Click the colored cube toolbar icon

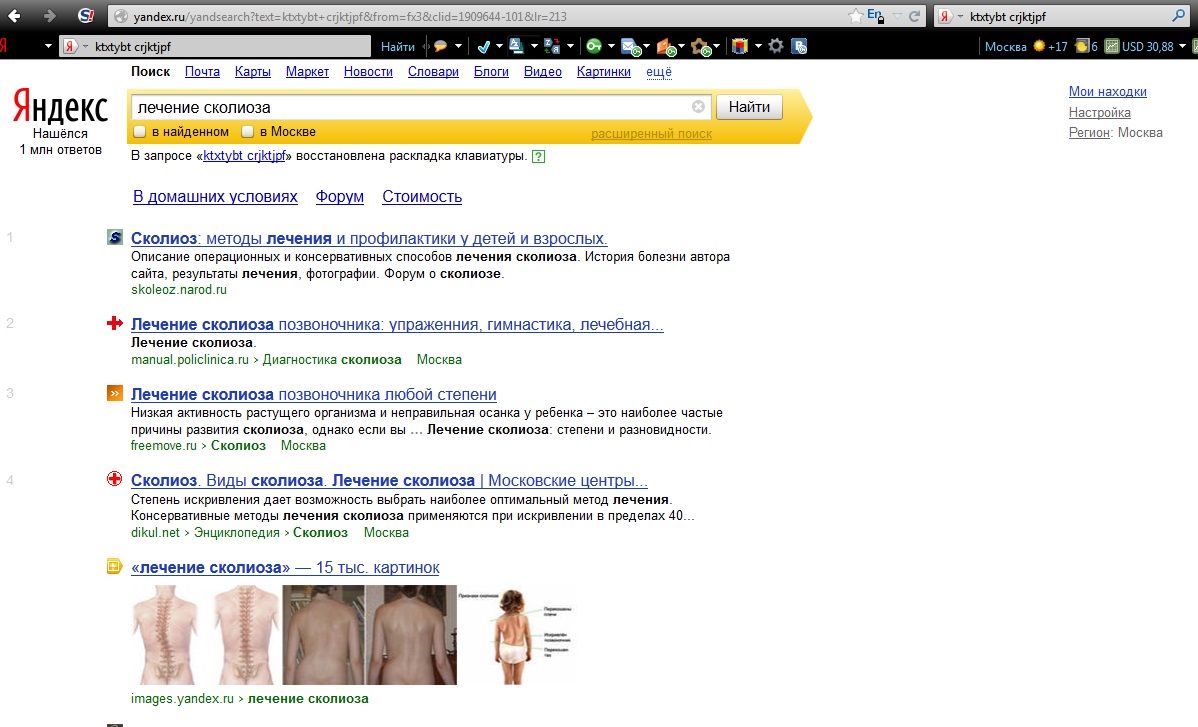point(740,47)
